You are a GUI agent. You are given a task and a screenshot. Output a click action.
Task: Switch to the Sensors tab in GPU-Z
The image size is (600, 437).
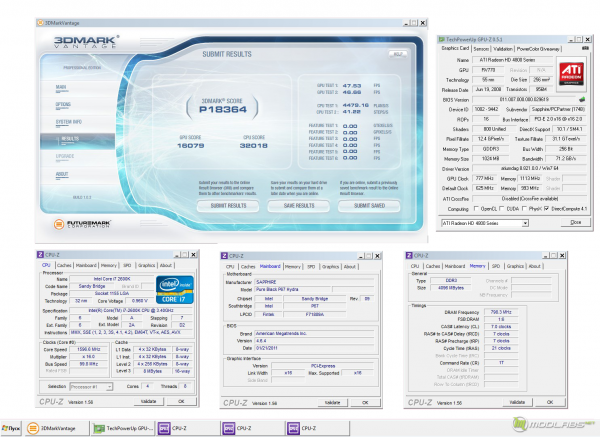tap(481, 49)
